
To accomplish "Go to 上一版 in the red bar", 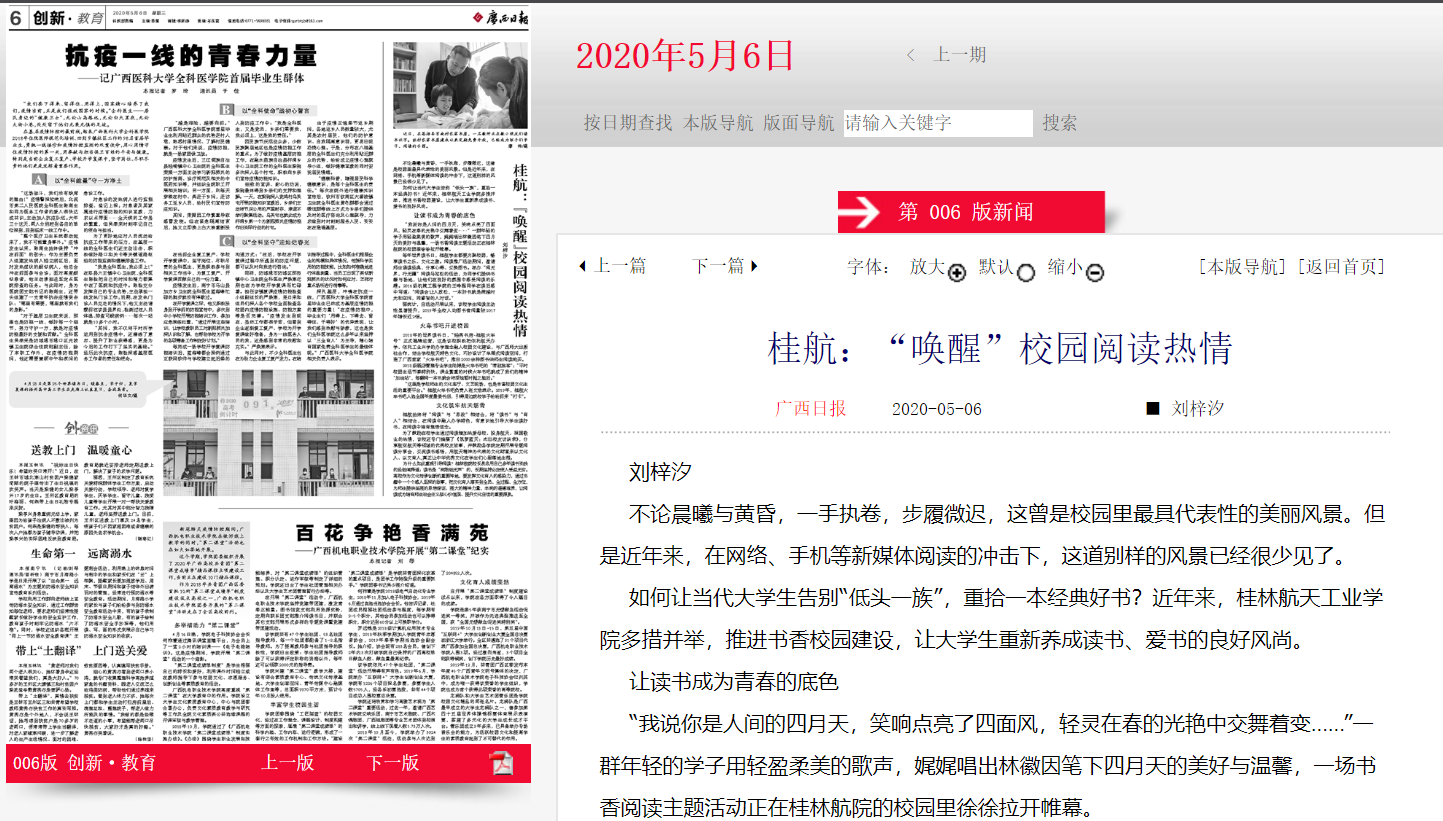I will tap(287, 763).
